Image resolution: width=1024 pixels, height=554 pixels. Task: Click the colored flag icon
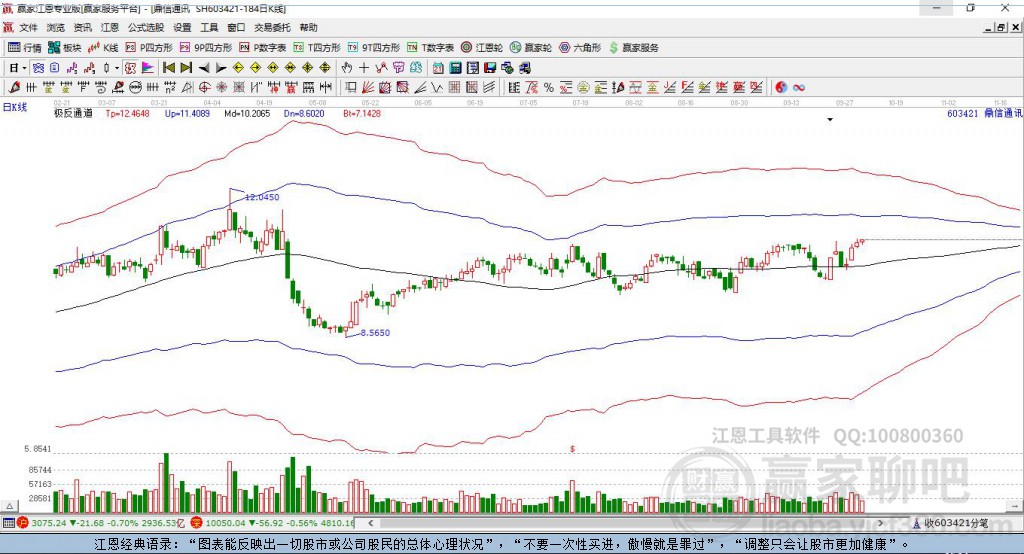148,68
